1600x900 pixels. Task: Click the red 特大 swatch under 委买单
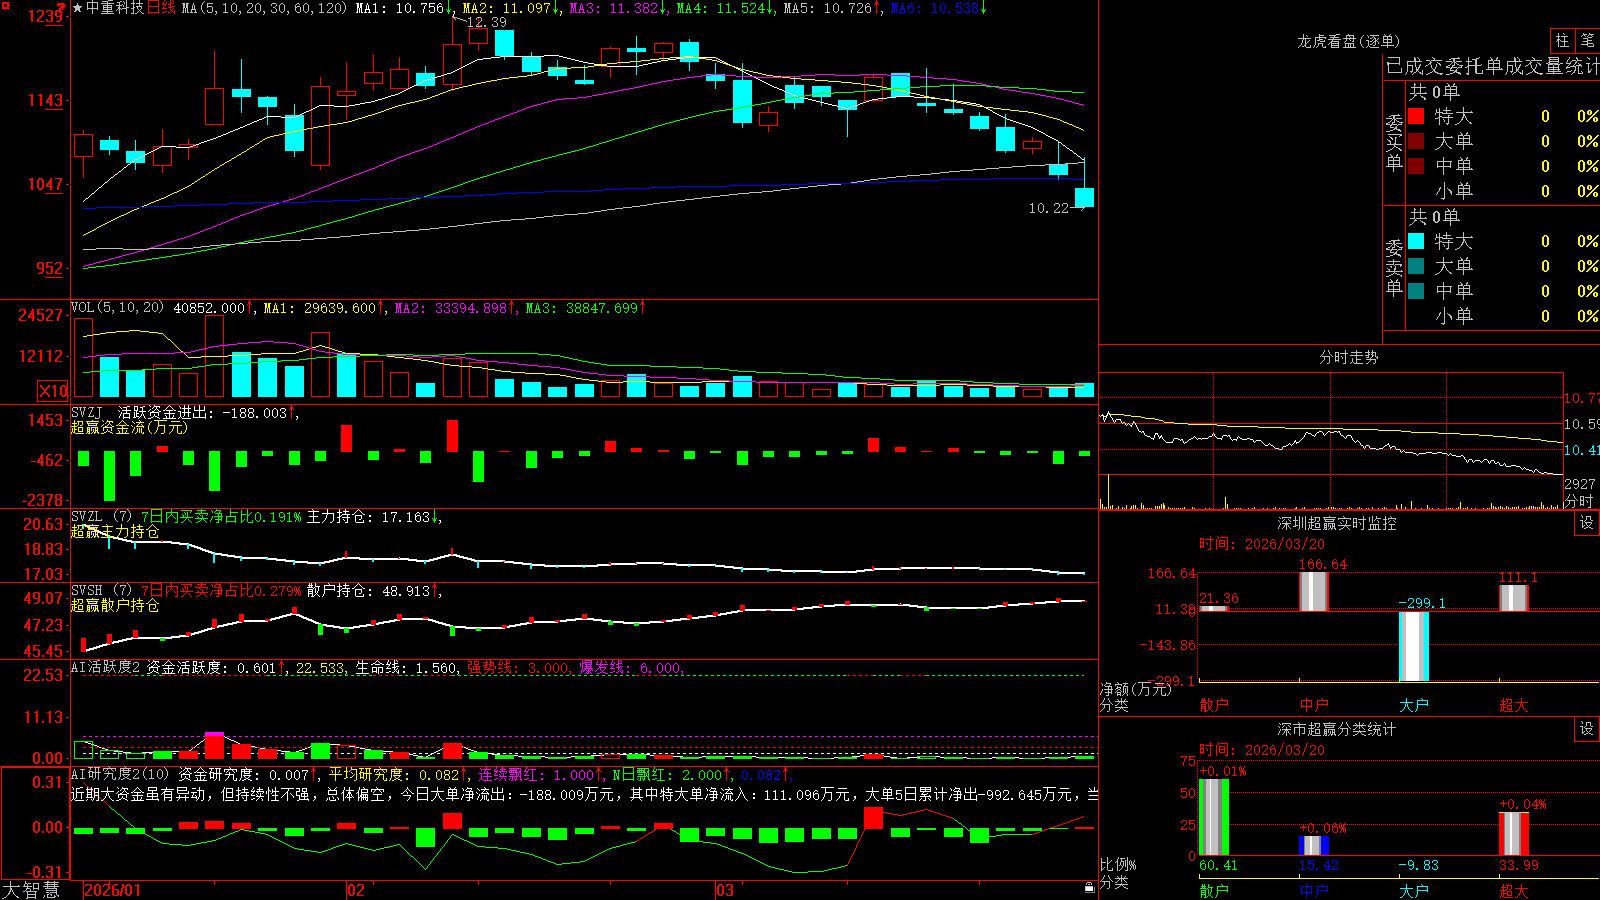pyautogui.click(x=1416, y=116)
